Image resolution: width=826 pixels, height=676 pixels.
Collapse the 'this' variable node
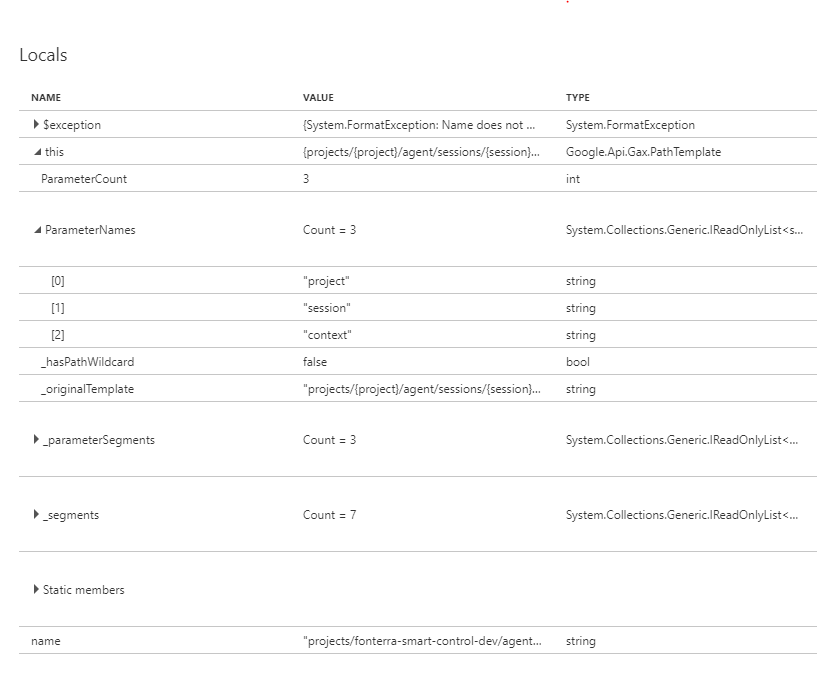coord(37,152)
